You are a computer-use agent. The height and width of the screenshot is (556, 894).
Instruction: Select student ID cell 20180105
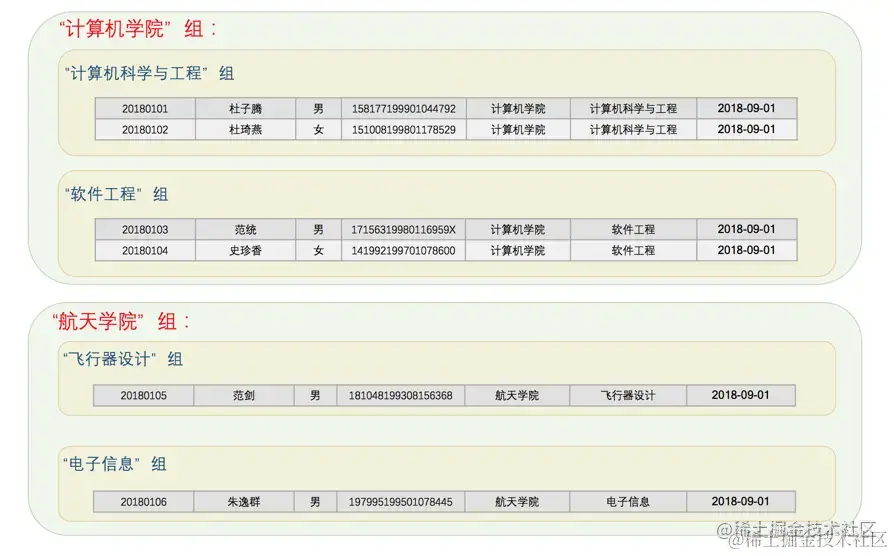point(144,395)
